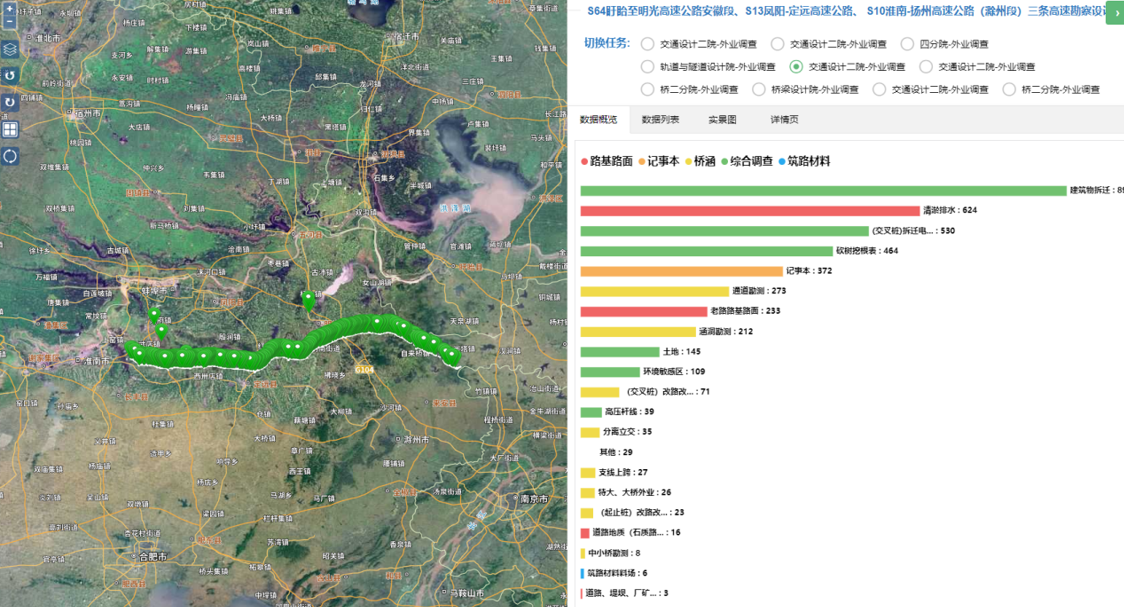Screen dimensions: 1124x607
Task: Click the counterclockwise rotate map icon
Action: tap(9, 76)
